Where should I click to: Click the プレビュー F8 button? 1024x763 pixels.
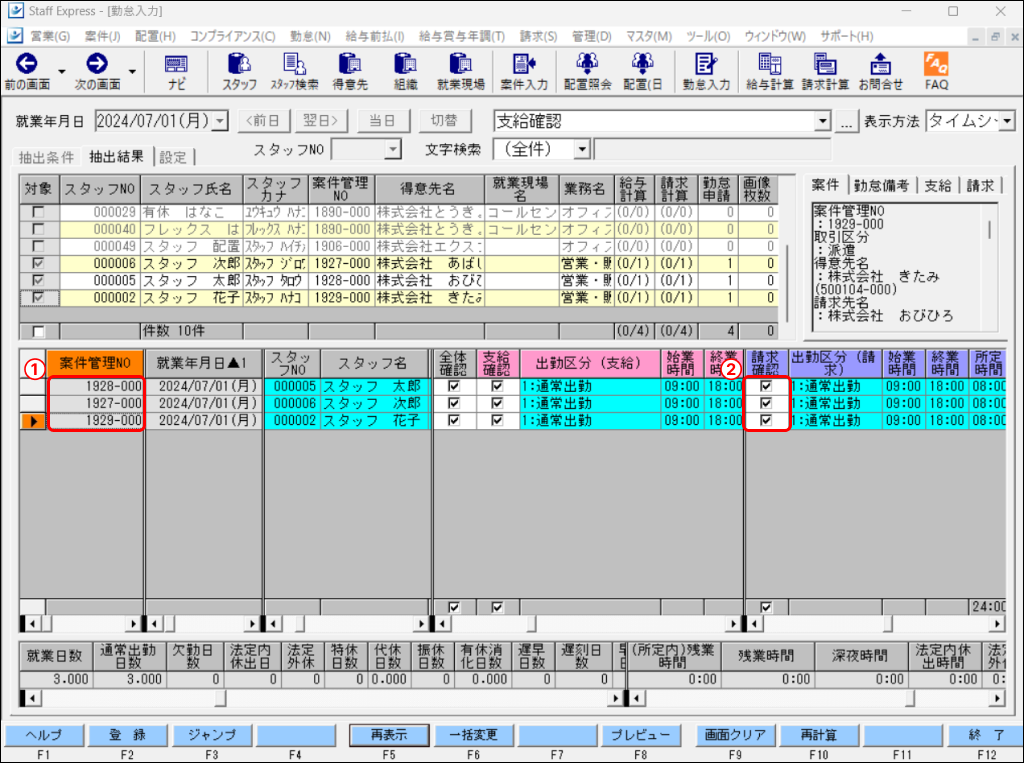[x=641, y=735]
